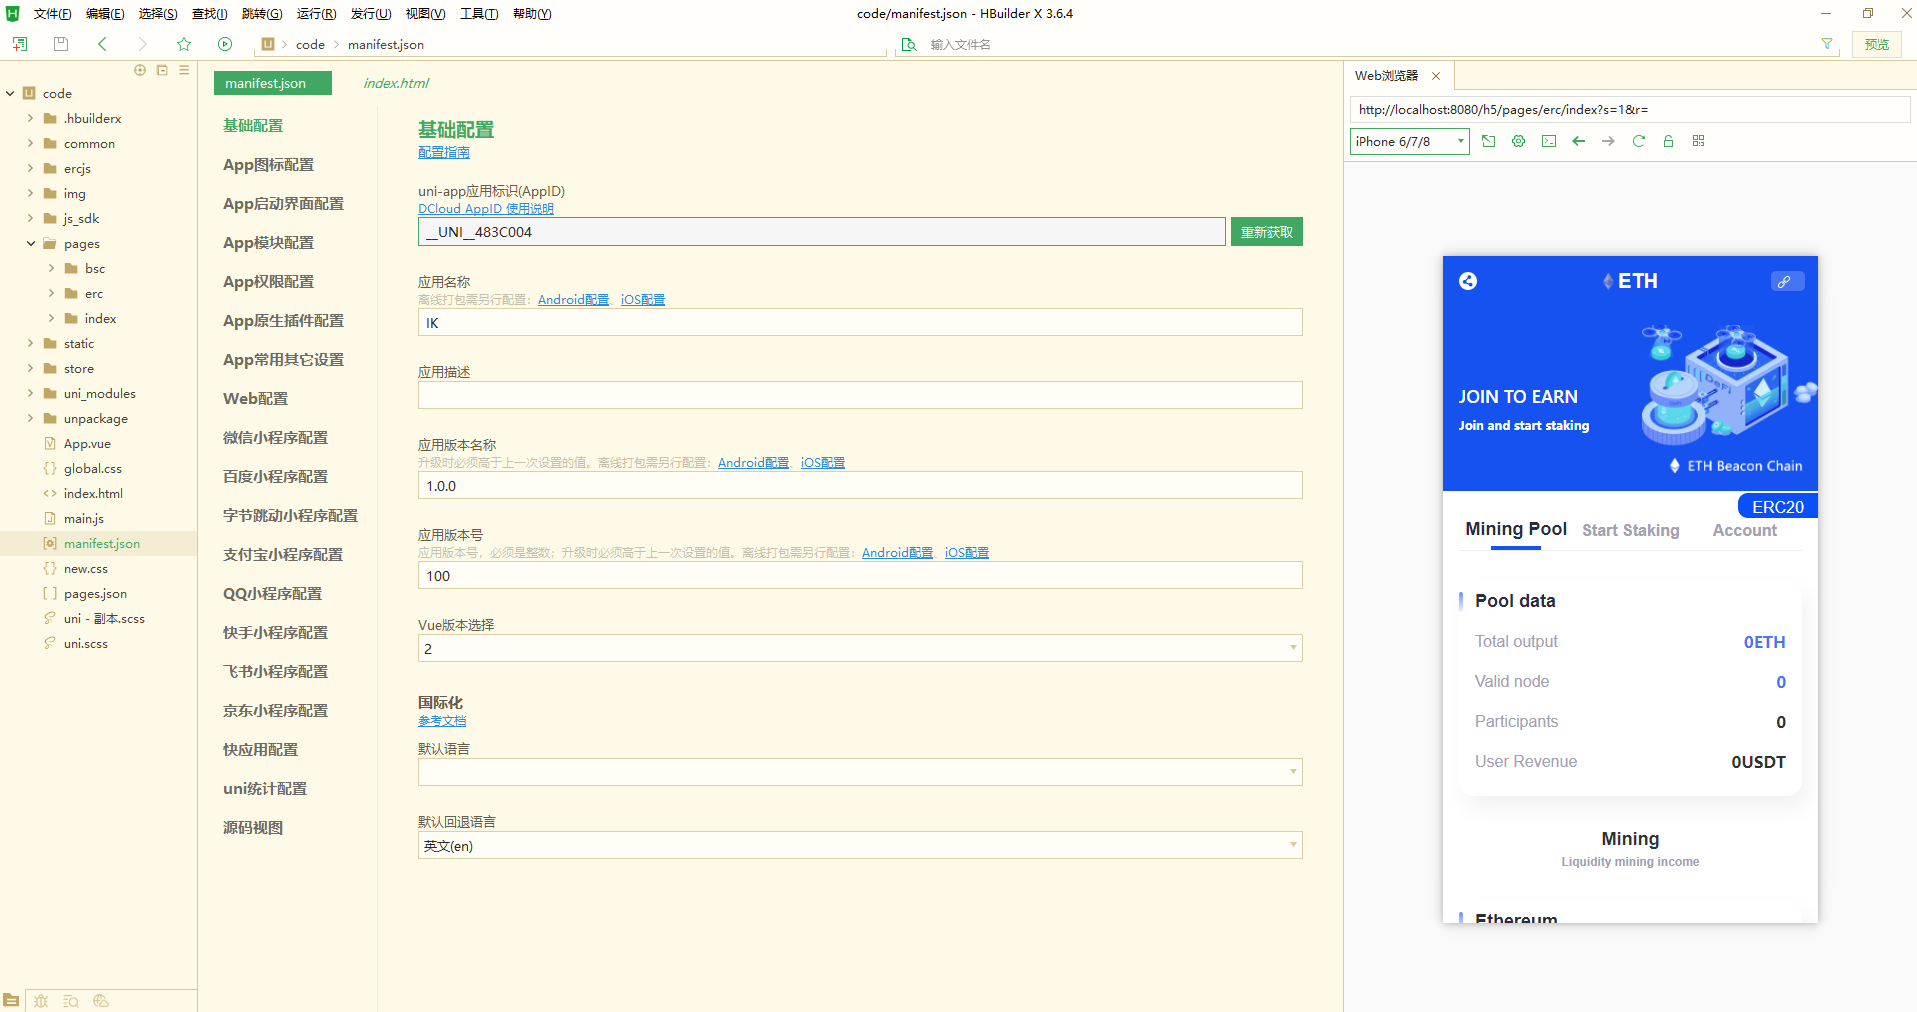Click the run play icon in toolbar

coord(225,44)
